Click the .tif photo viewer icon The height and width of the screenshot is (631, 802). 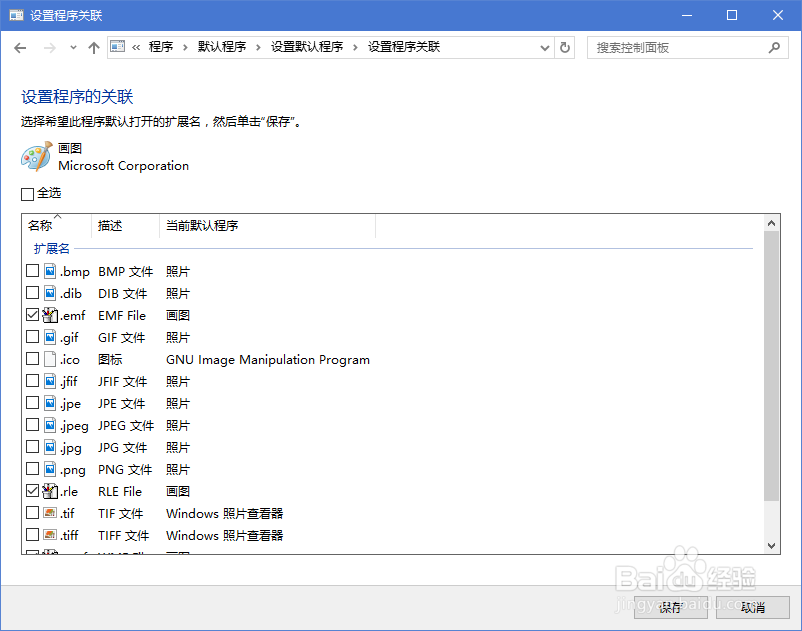tap(48, 513)
